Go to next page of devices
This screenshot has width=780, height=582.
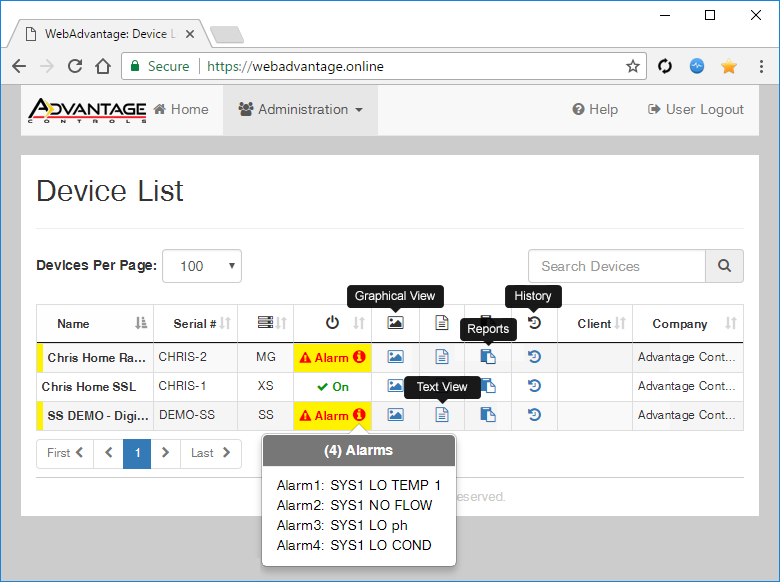tap(165, 453)
